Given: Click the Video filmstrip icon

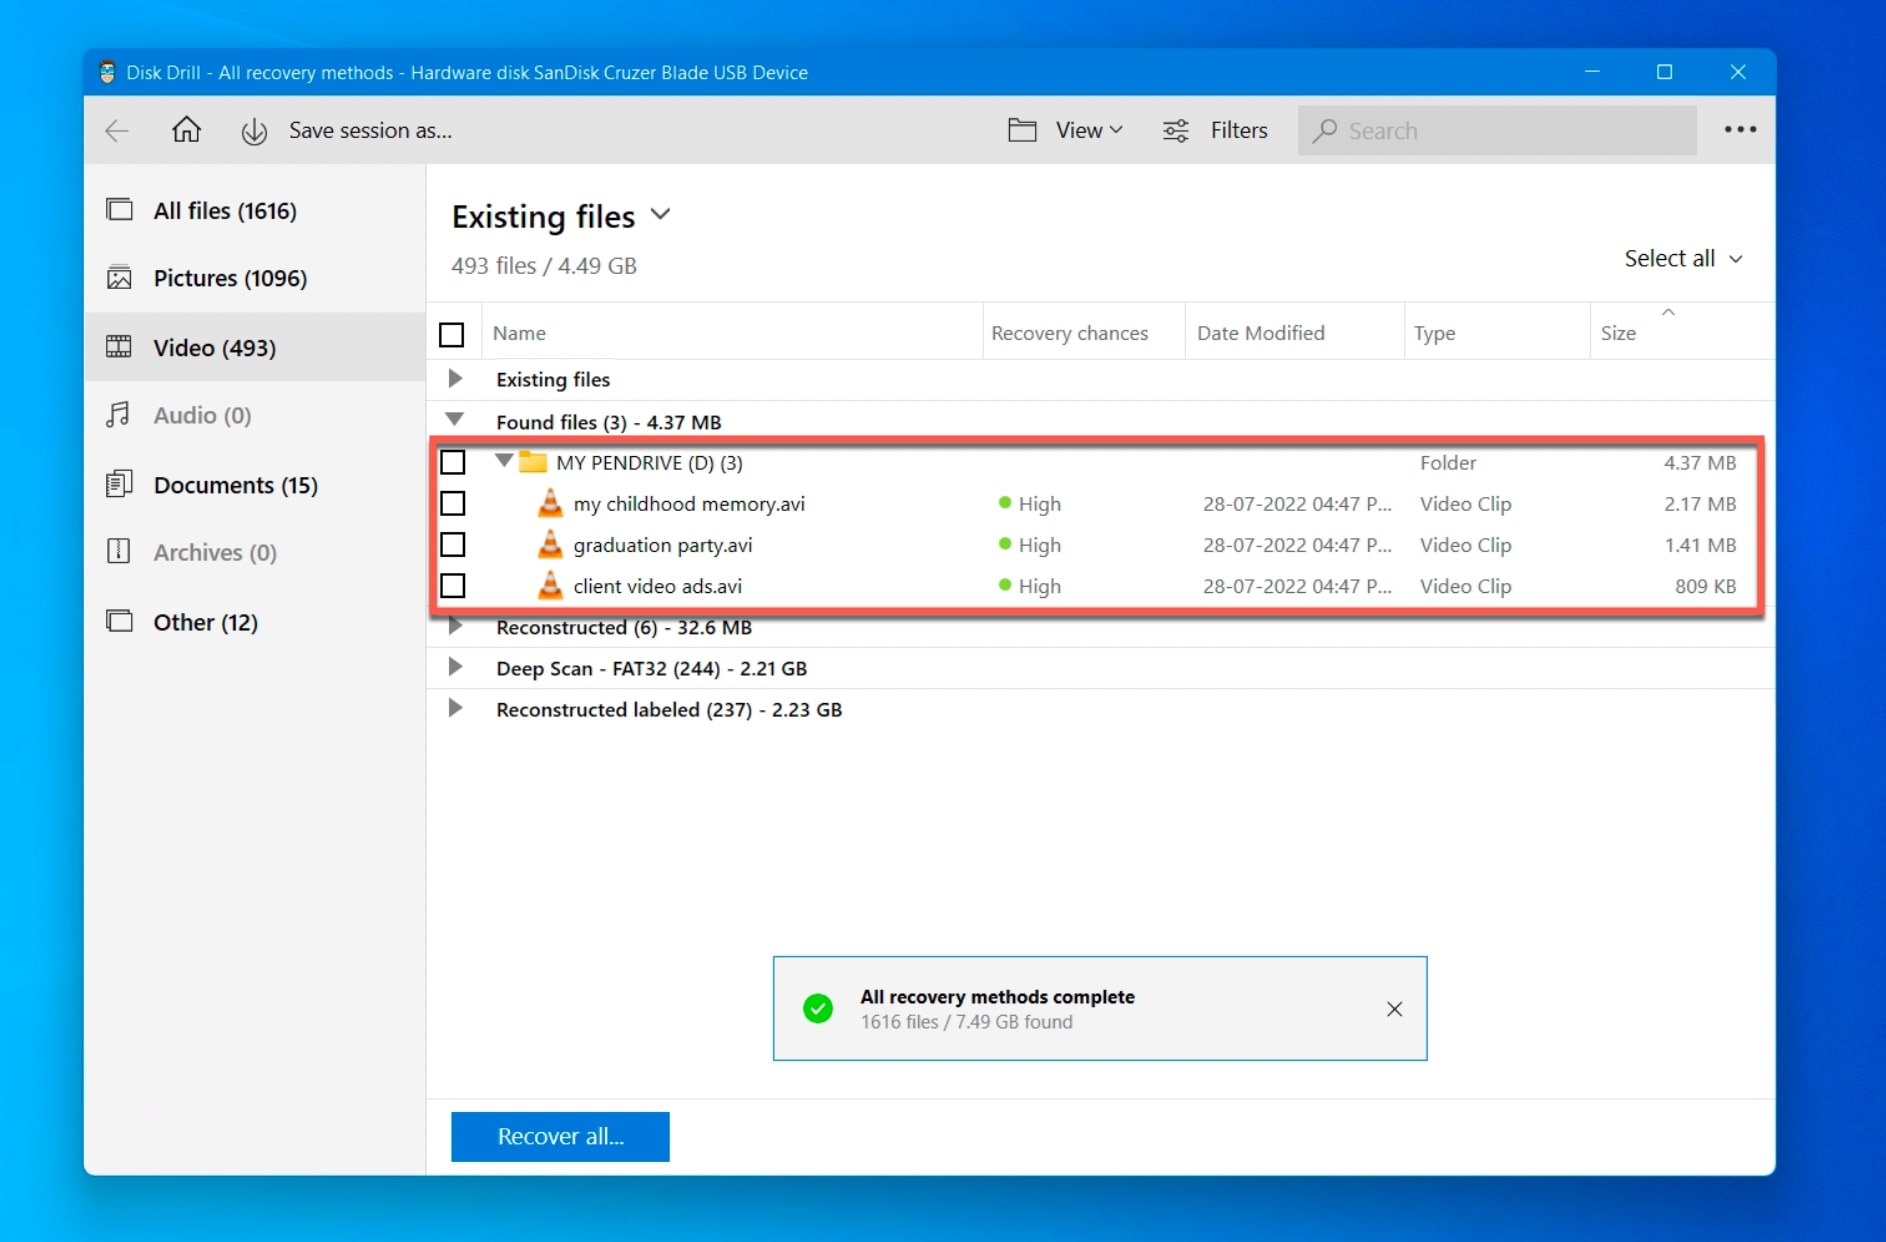Looking at the screenshot, I should click(x=120, y=347).
